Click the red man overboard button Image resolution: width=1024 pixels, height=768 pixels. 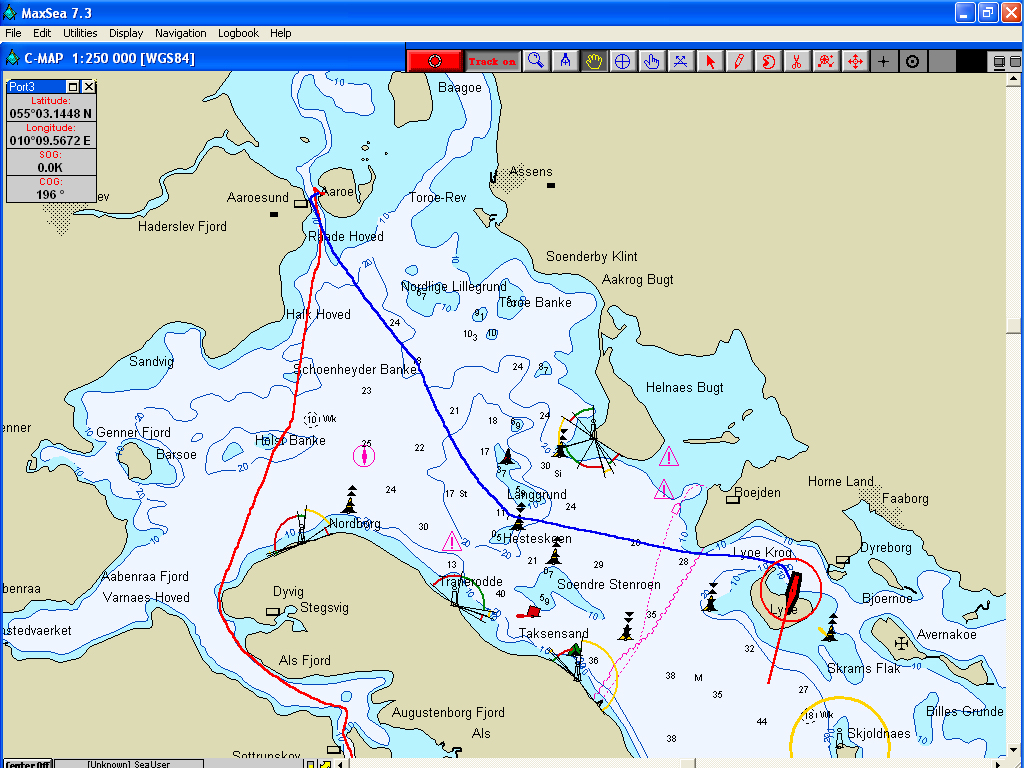435,61
